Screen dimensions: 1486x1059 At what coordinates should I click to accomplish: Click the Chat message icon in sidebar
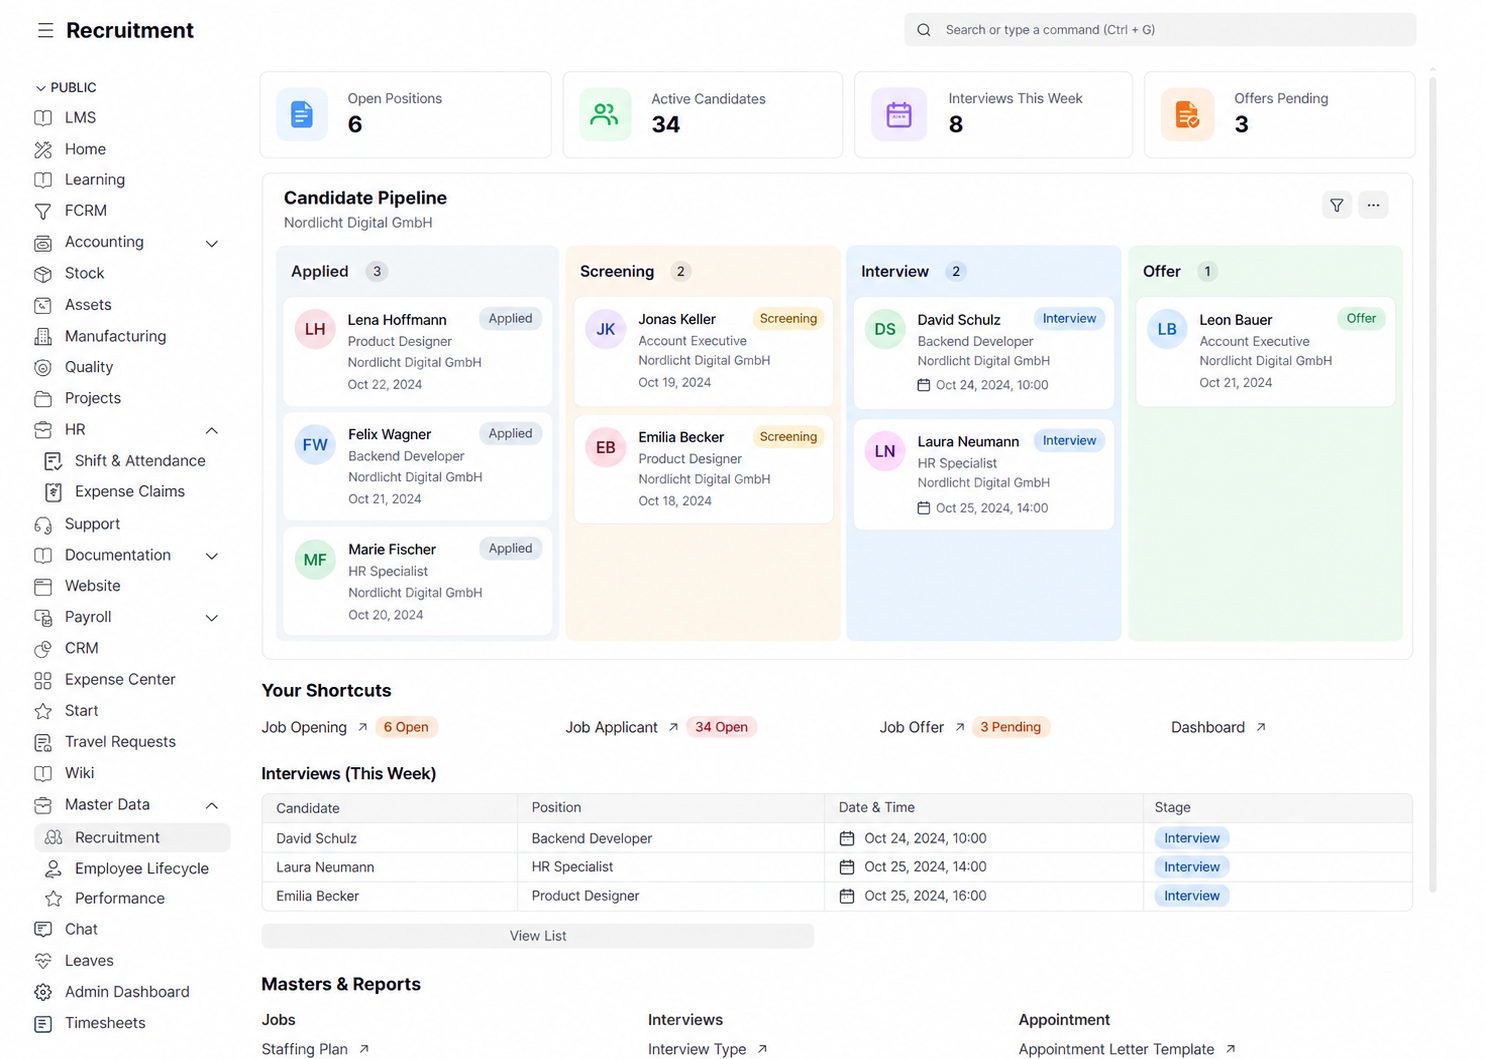(43, 930)
